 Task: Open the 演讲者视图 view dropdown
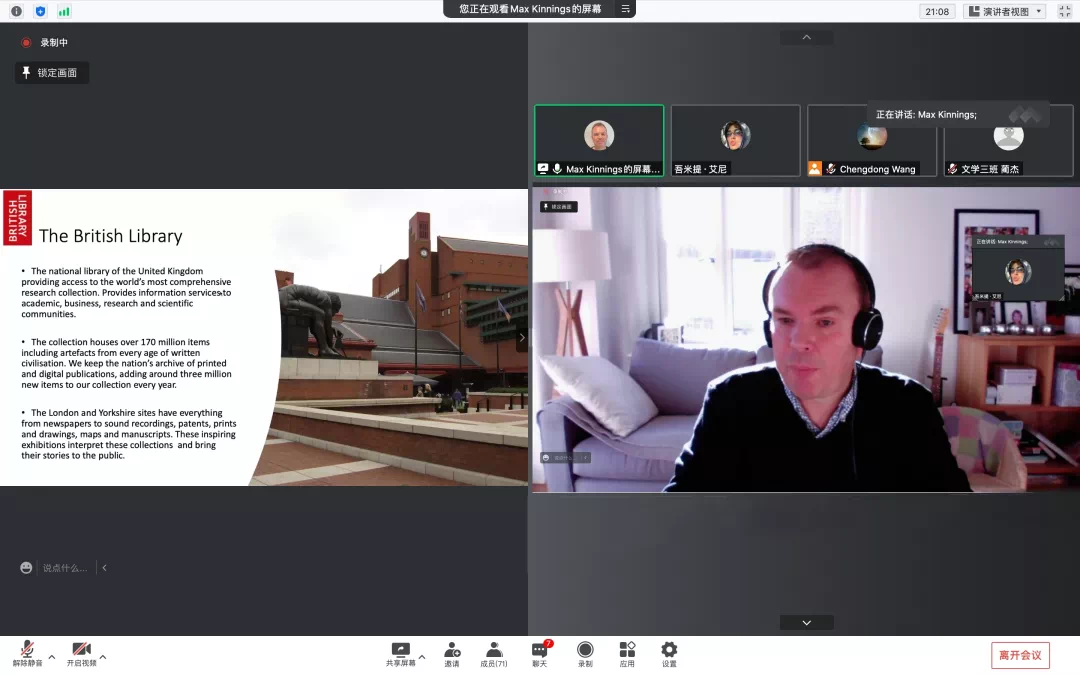[1004, 11]
